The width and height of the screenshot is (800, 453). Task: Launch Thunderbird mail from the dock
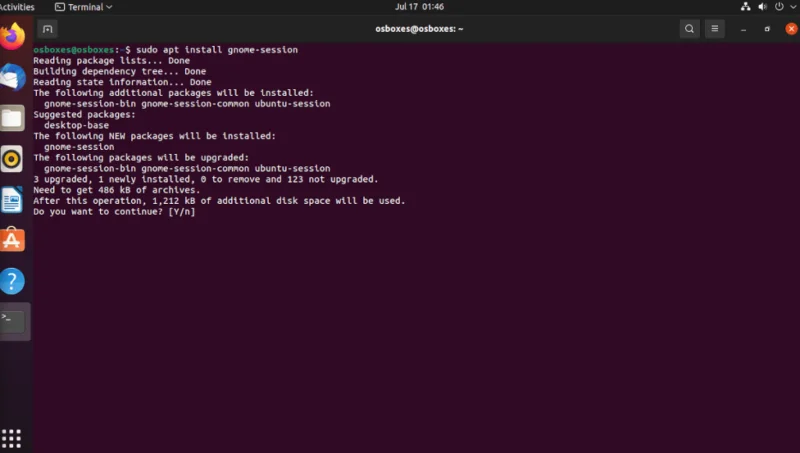pyautogui.click(x=12, y=78)
